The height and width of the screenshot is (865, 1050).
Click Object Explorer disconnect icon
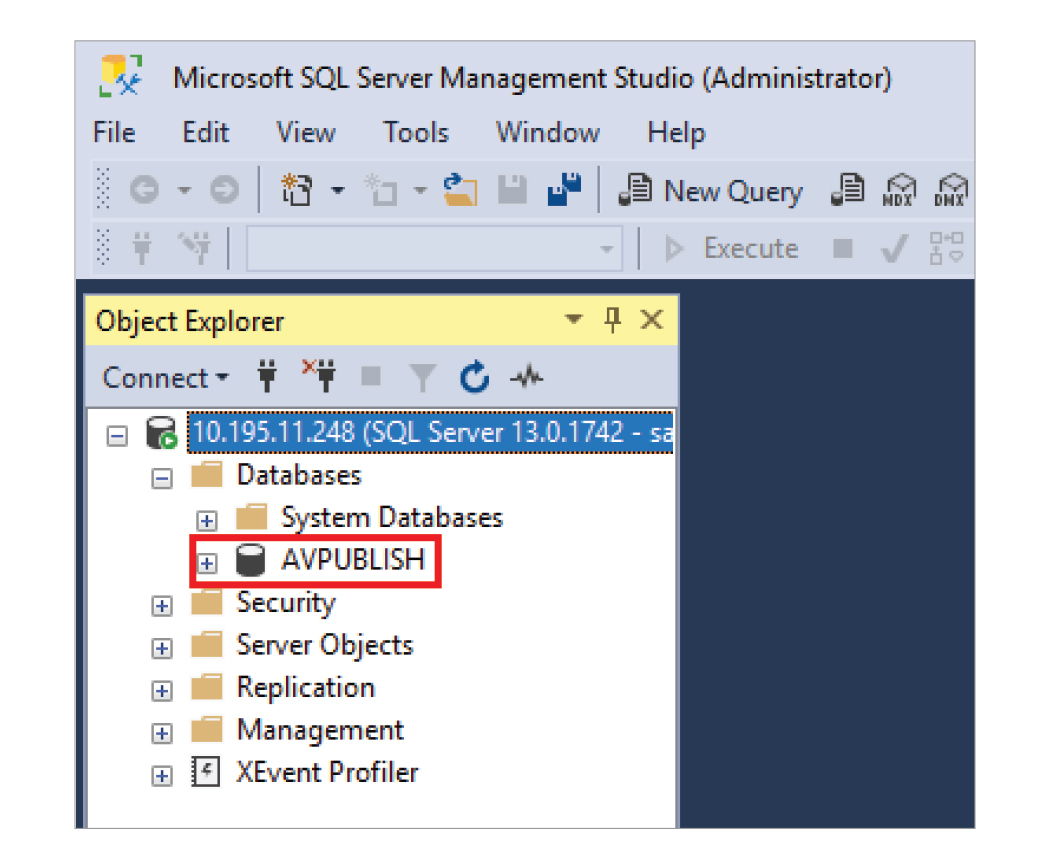tap(319, 376)
